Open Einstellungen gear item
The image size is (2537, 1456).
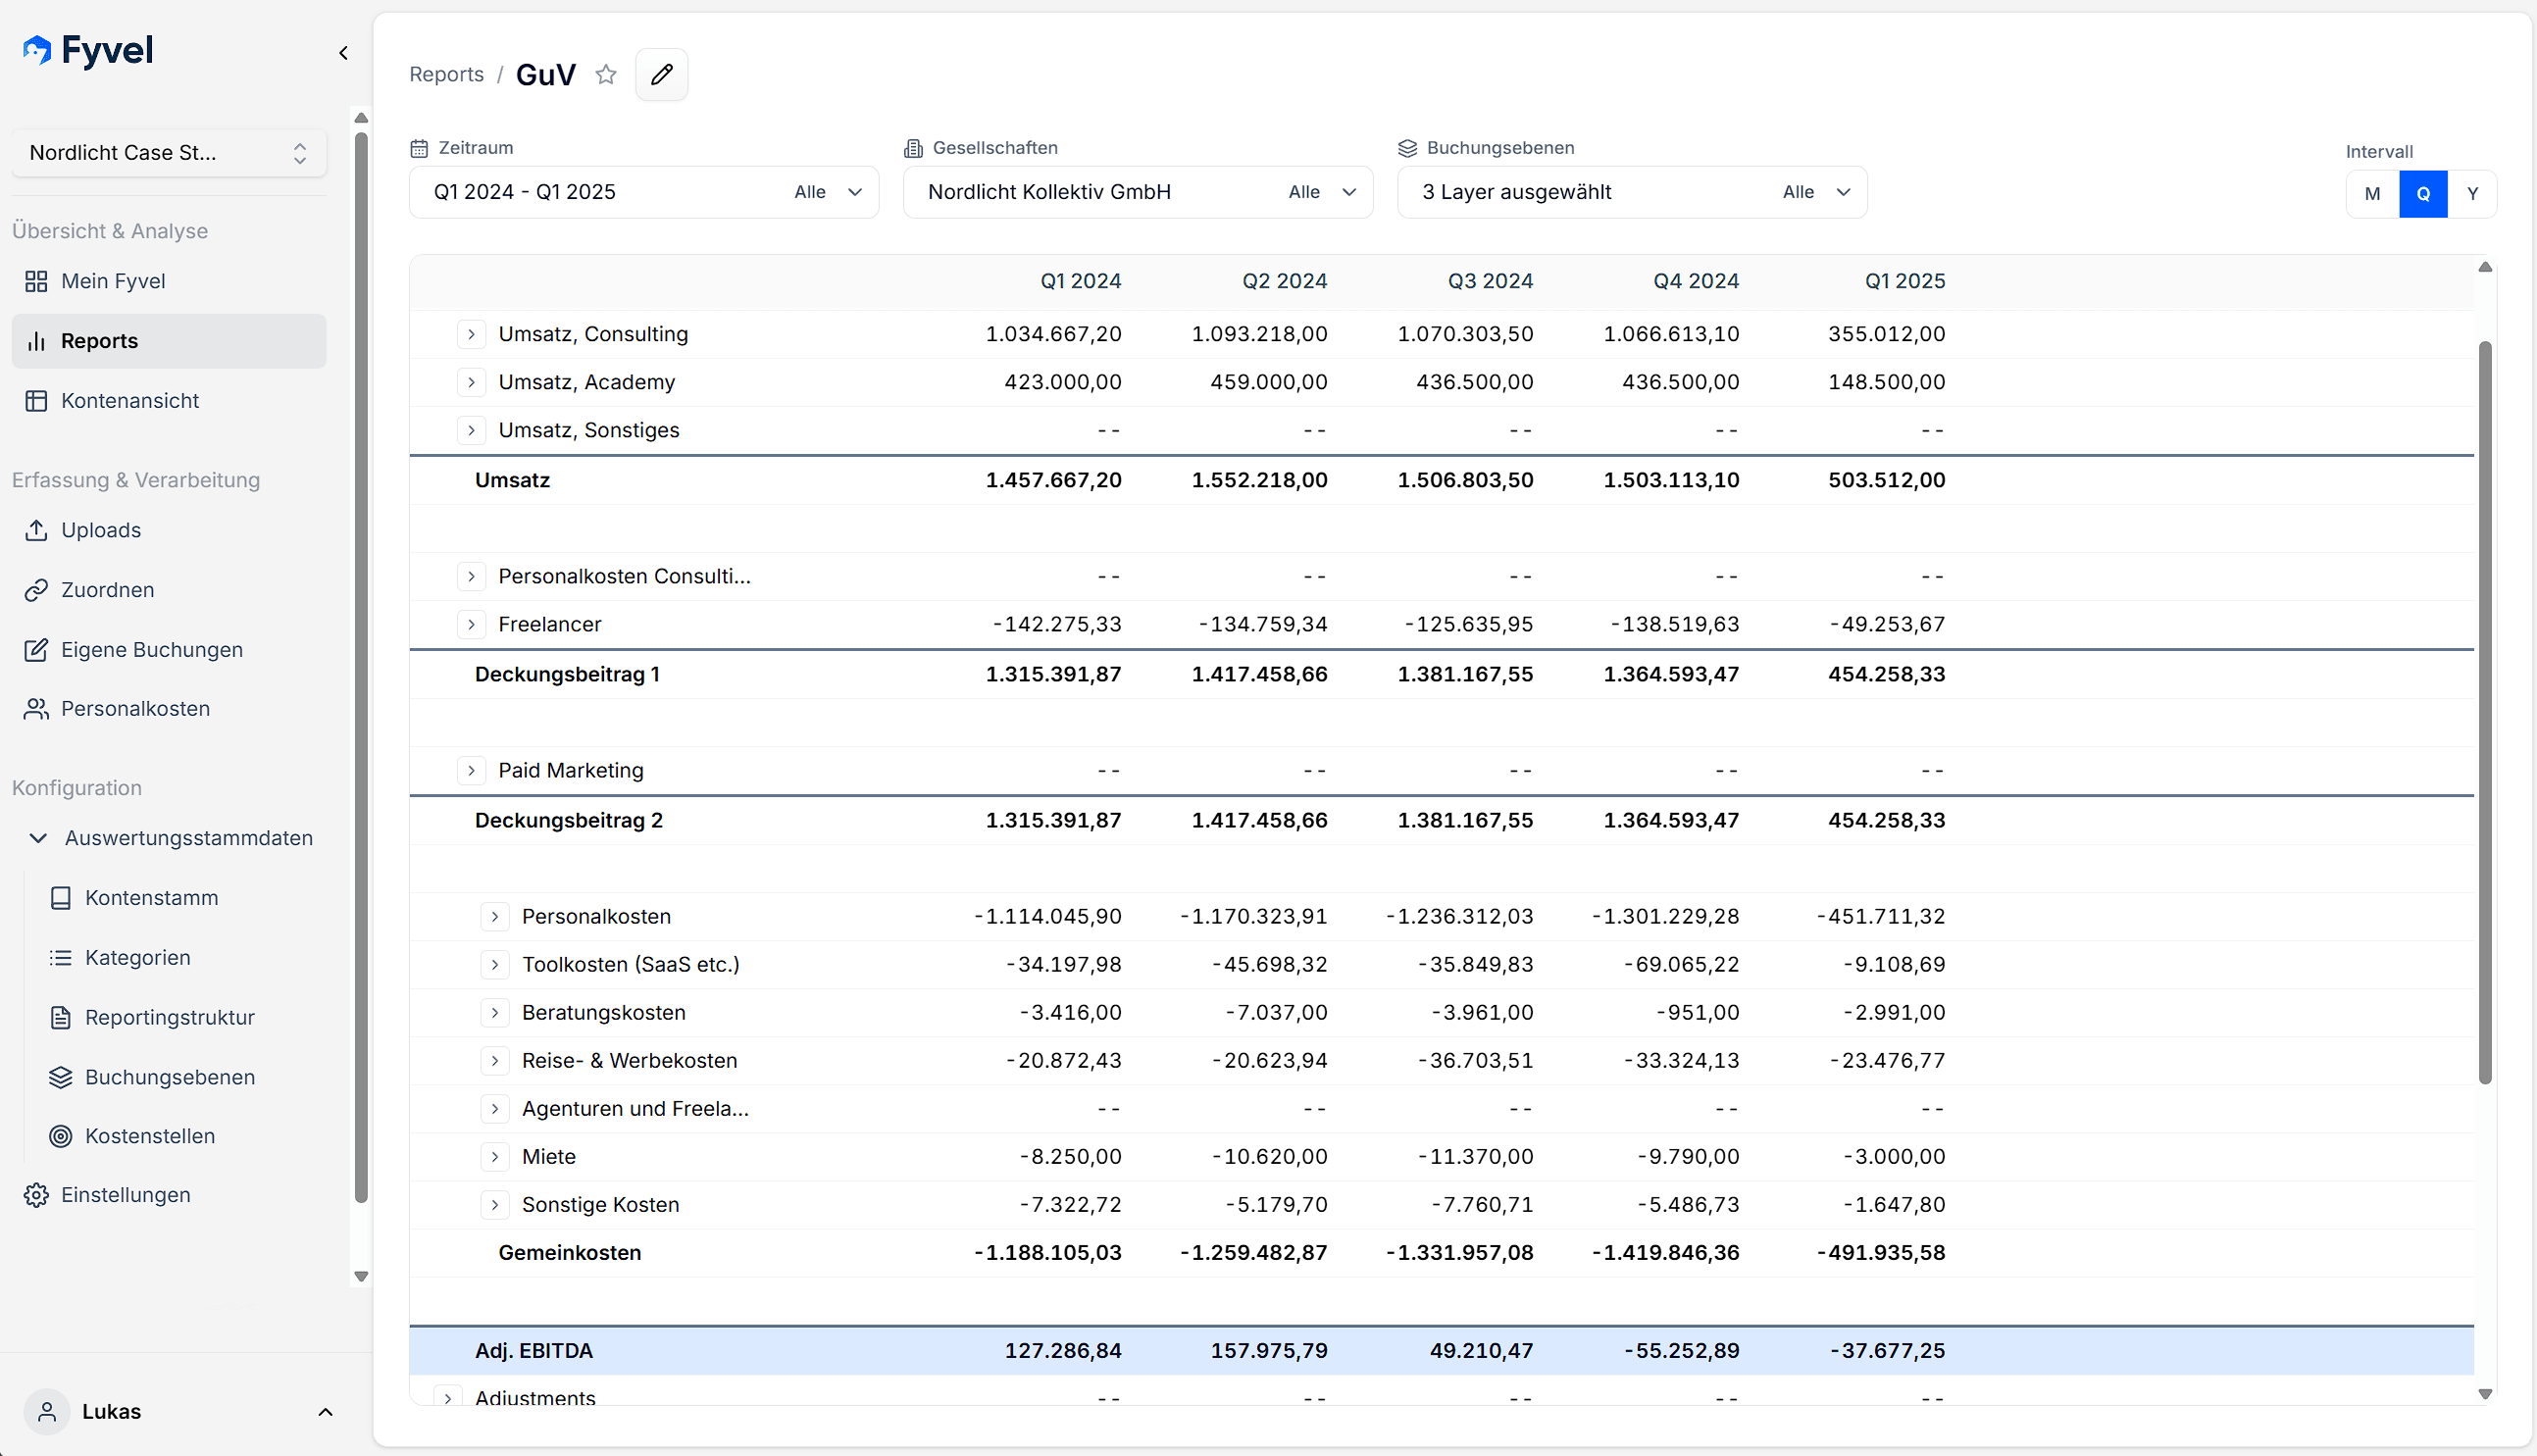pyautogui.click(x=169, y=1195)
